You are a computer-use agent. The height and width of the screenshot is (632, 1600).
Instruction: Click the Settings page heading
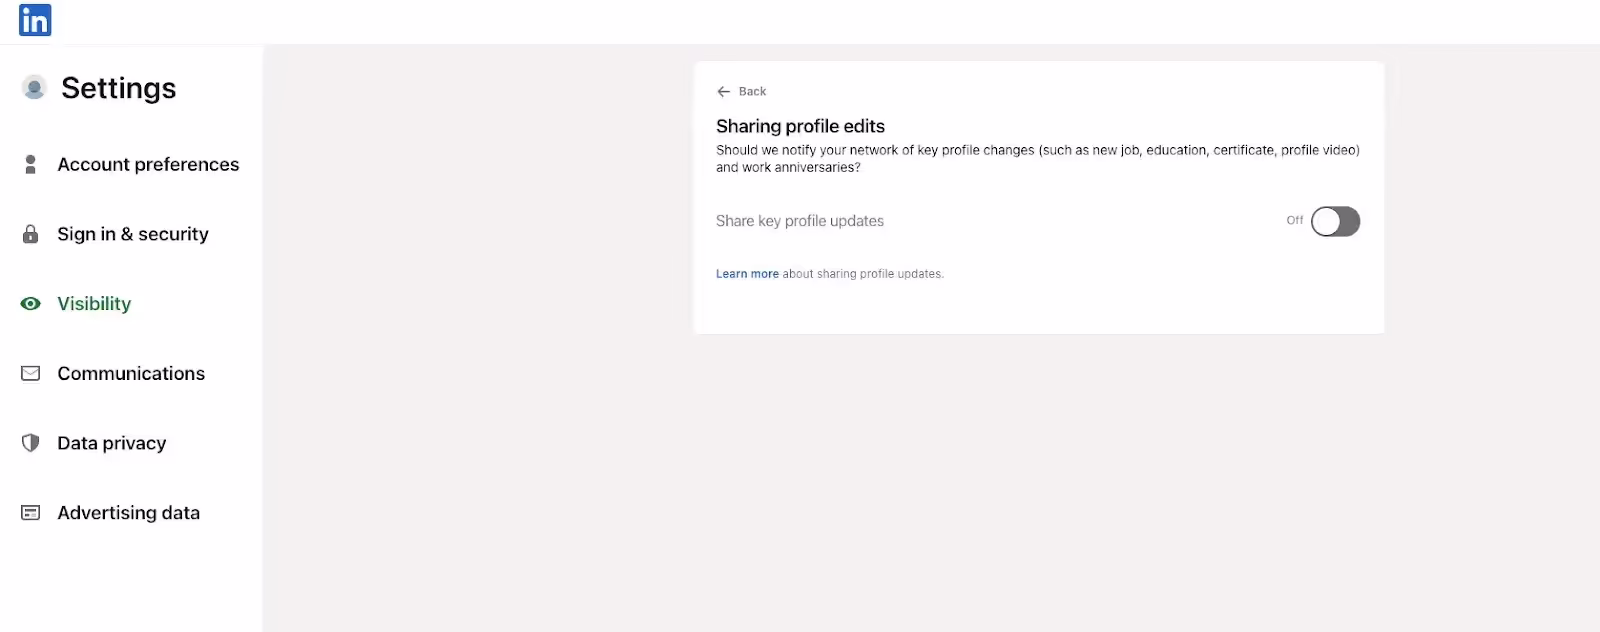[x=119, y=88]
